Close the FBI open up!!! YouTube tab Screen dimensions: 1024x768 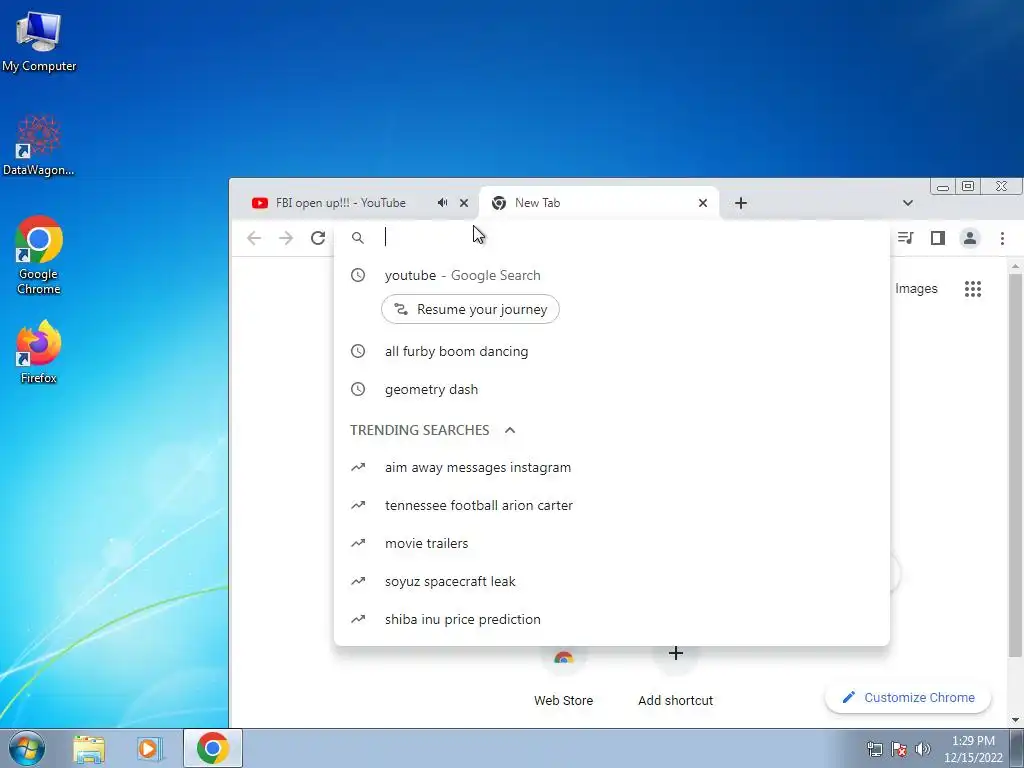click(464, 203)
